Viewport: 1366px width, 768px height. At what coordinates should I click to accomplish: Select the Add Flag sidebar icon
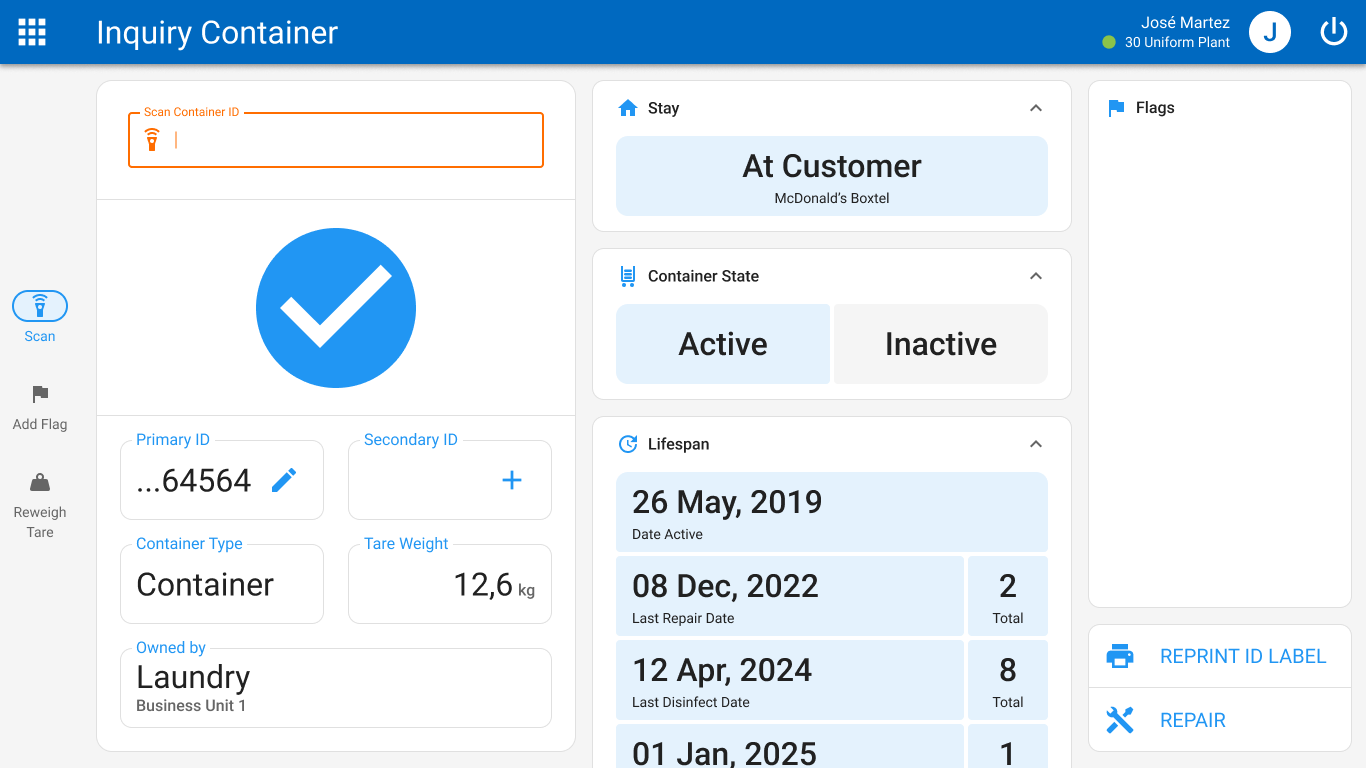(x=40, y=394)
